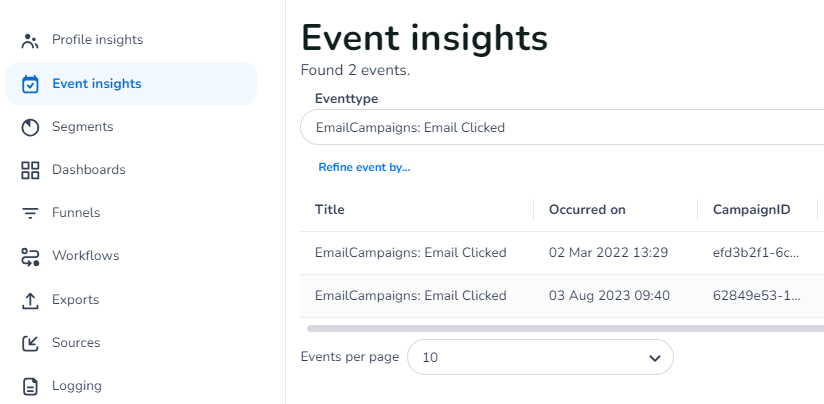Image resolution: width=824 pixels, height=404 pixels.
Task: Click the Dashboards grid icon
Action: [x=30, y=170]
